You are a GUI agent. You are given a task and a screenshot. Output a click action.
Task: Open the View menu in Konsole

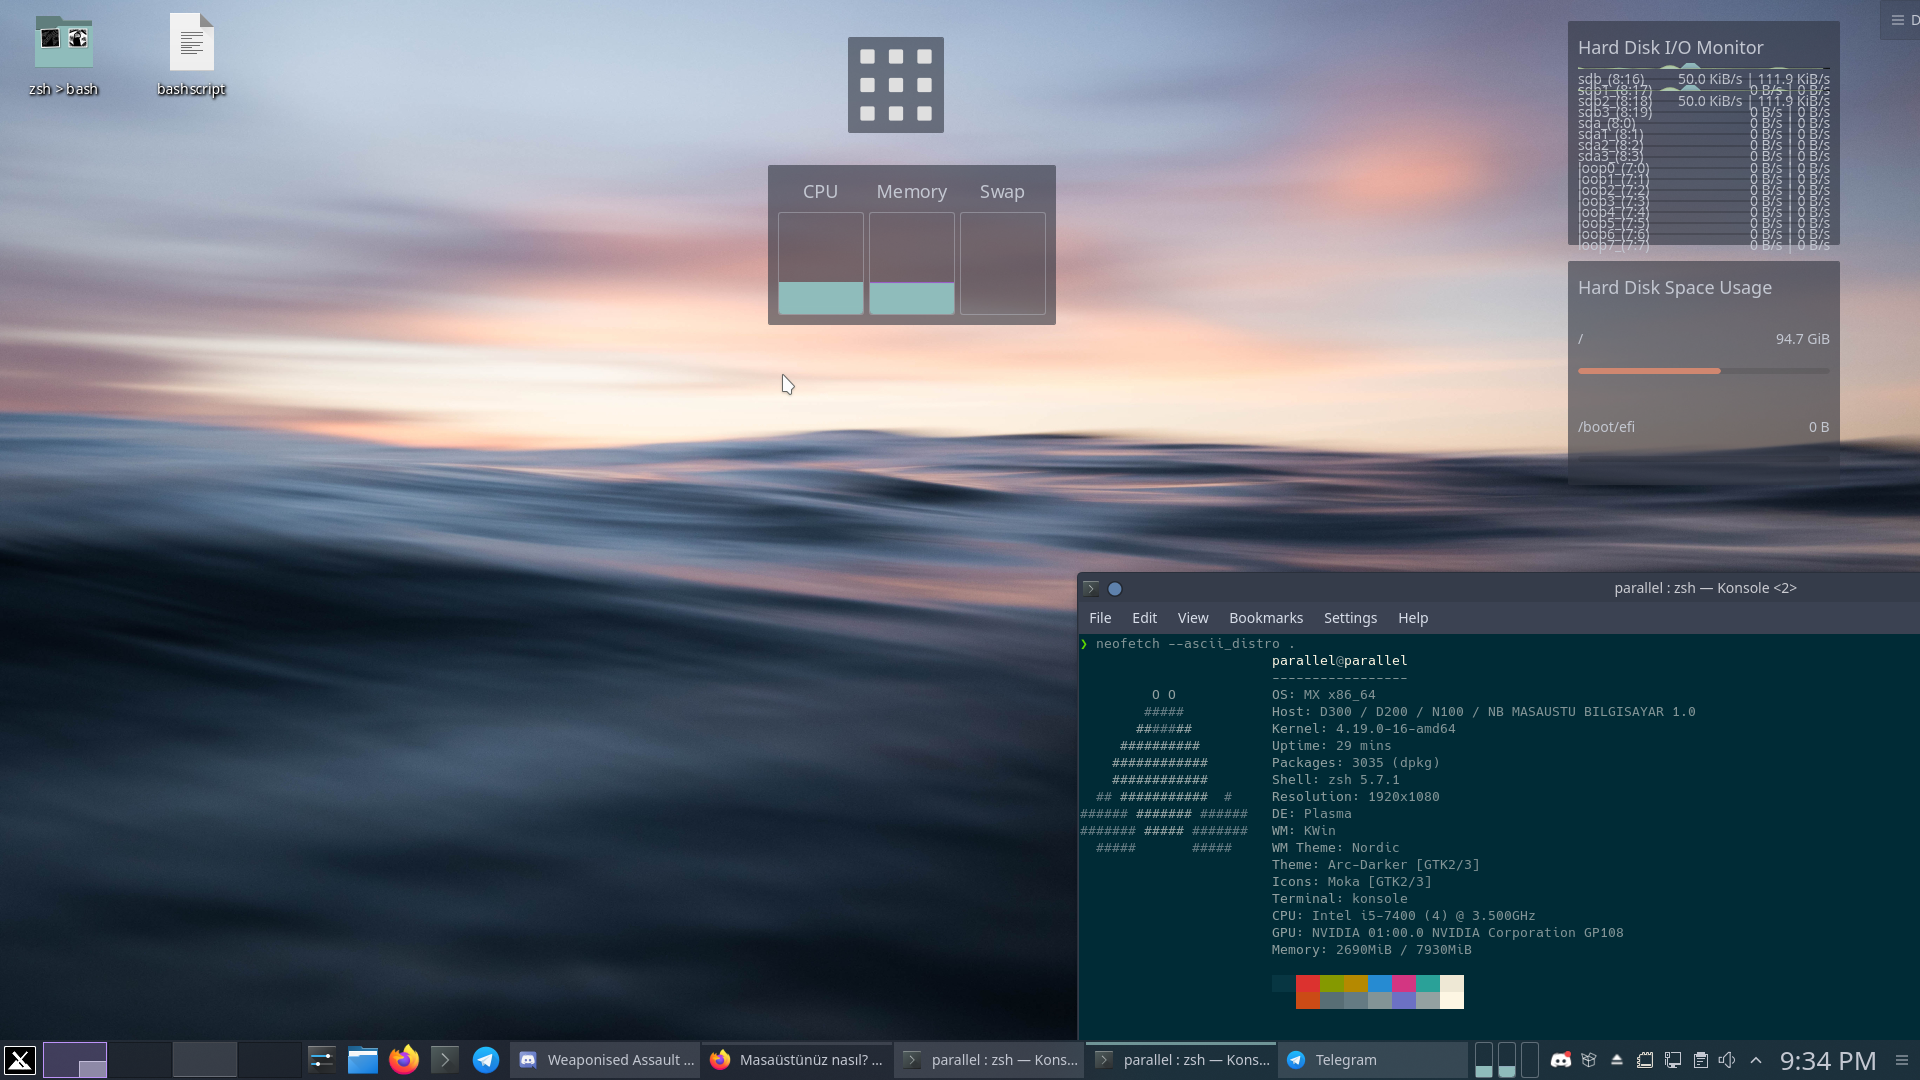pyautogui.click(x=1193, y=618)
